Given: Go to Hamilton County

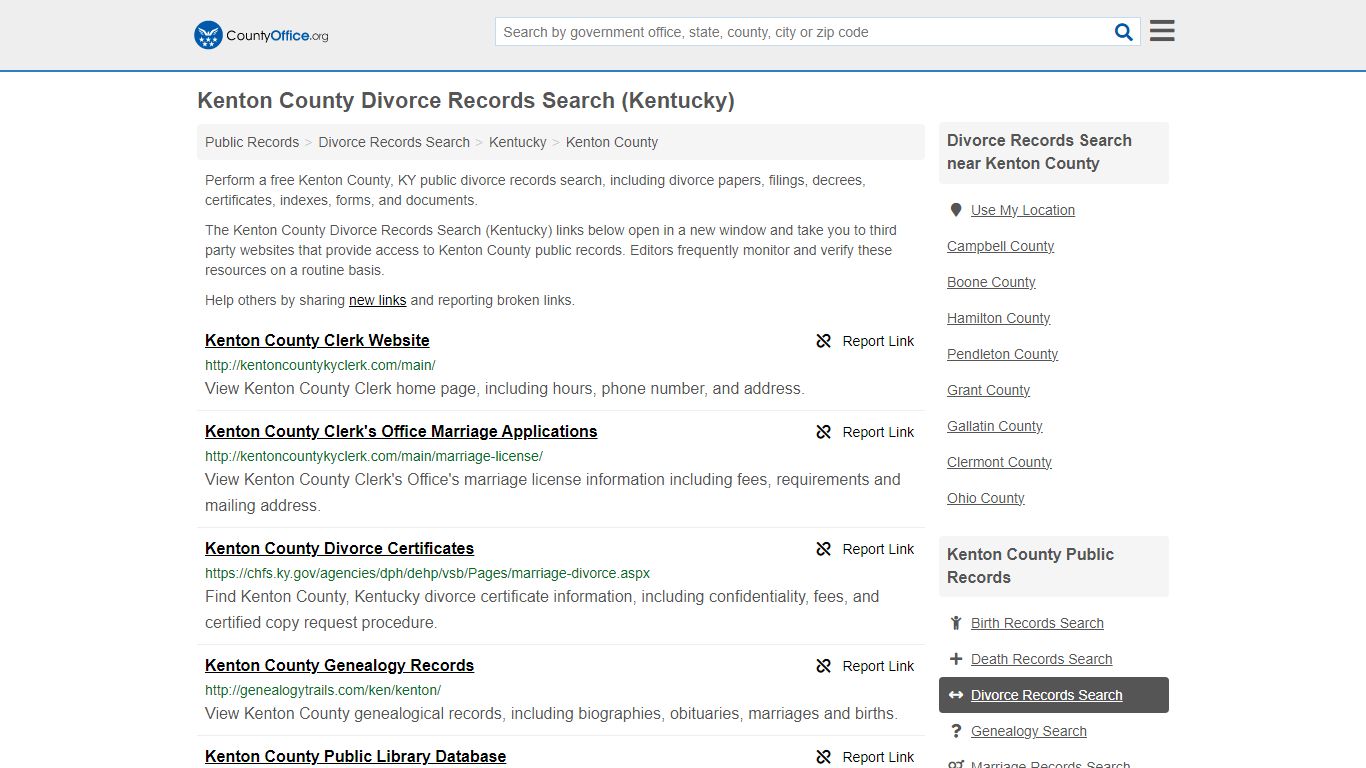Looking at the screenshot, I should tap(998, 318).
